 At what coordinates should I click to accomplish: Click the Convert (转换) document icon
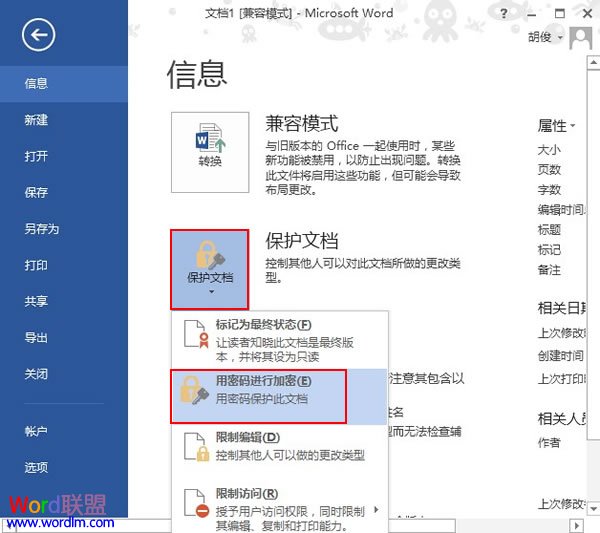pos(210,152)
